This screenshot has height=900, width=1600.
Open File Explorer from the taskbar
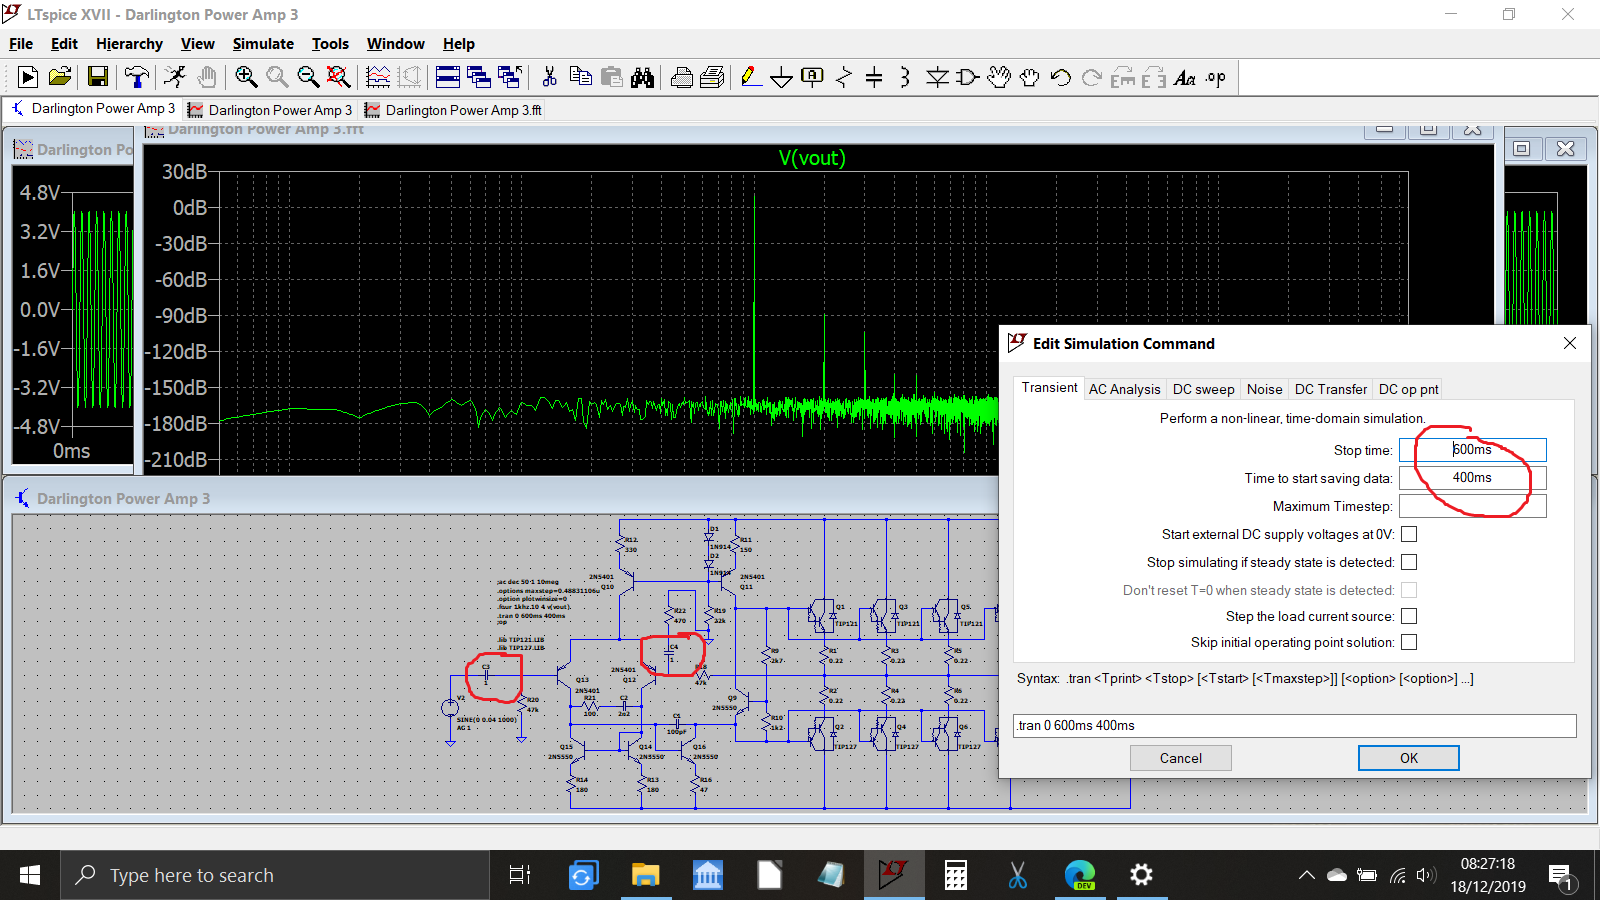pyautogui.click(x=645, y=875)
